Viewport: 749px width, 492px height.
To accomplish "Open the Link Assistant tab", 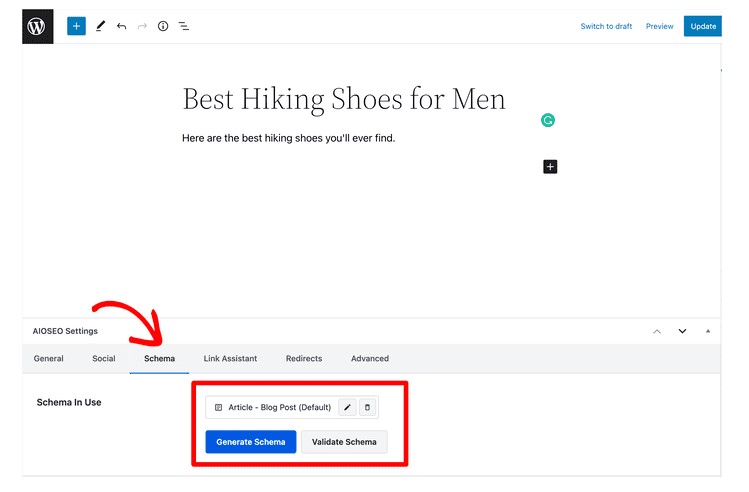I will click(x=230, y=358).
